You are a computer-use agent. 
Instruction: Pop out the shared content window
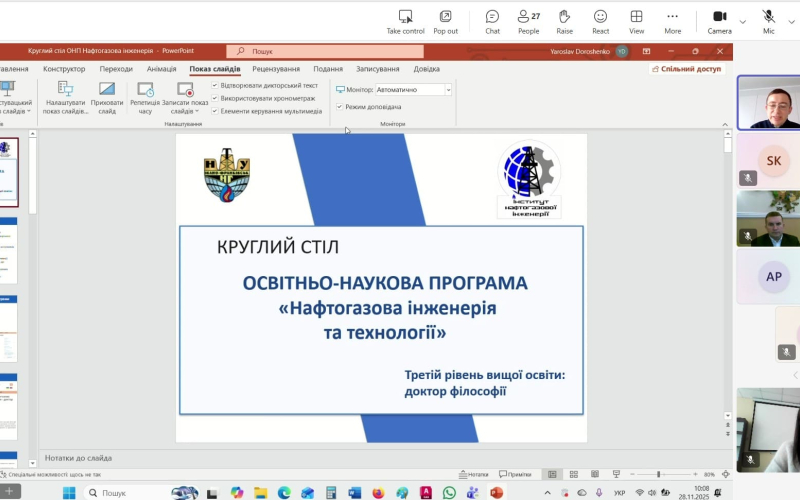tap(445, 17)
